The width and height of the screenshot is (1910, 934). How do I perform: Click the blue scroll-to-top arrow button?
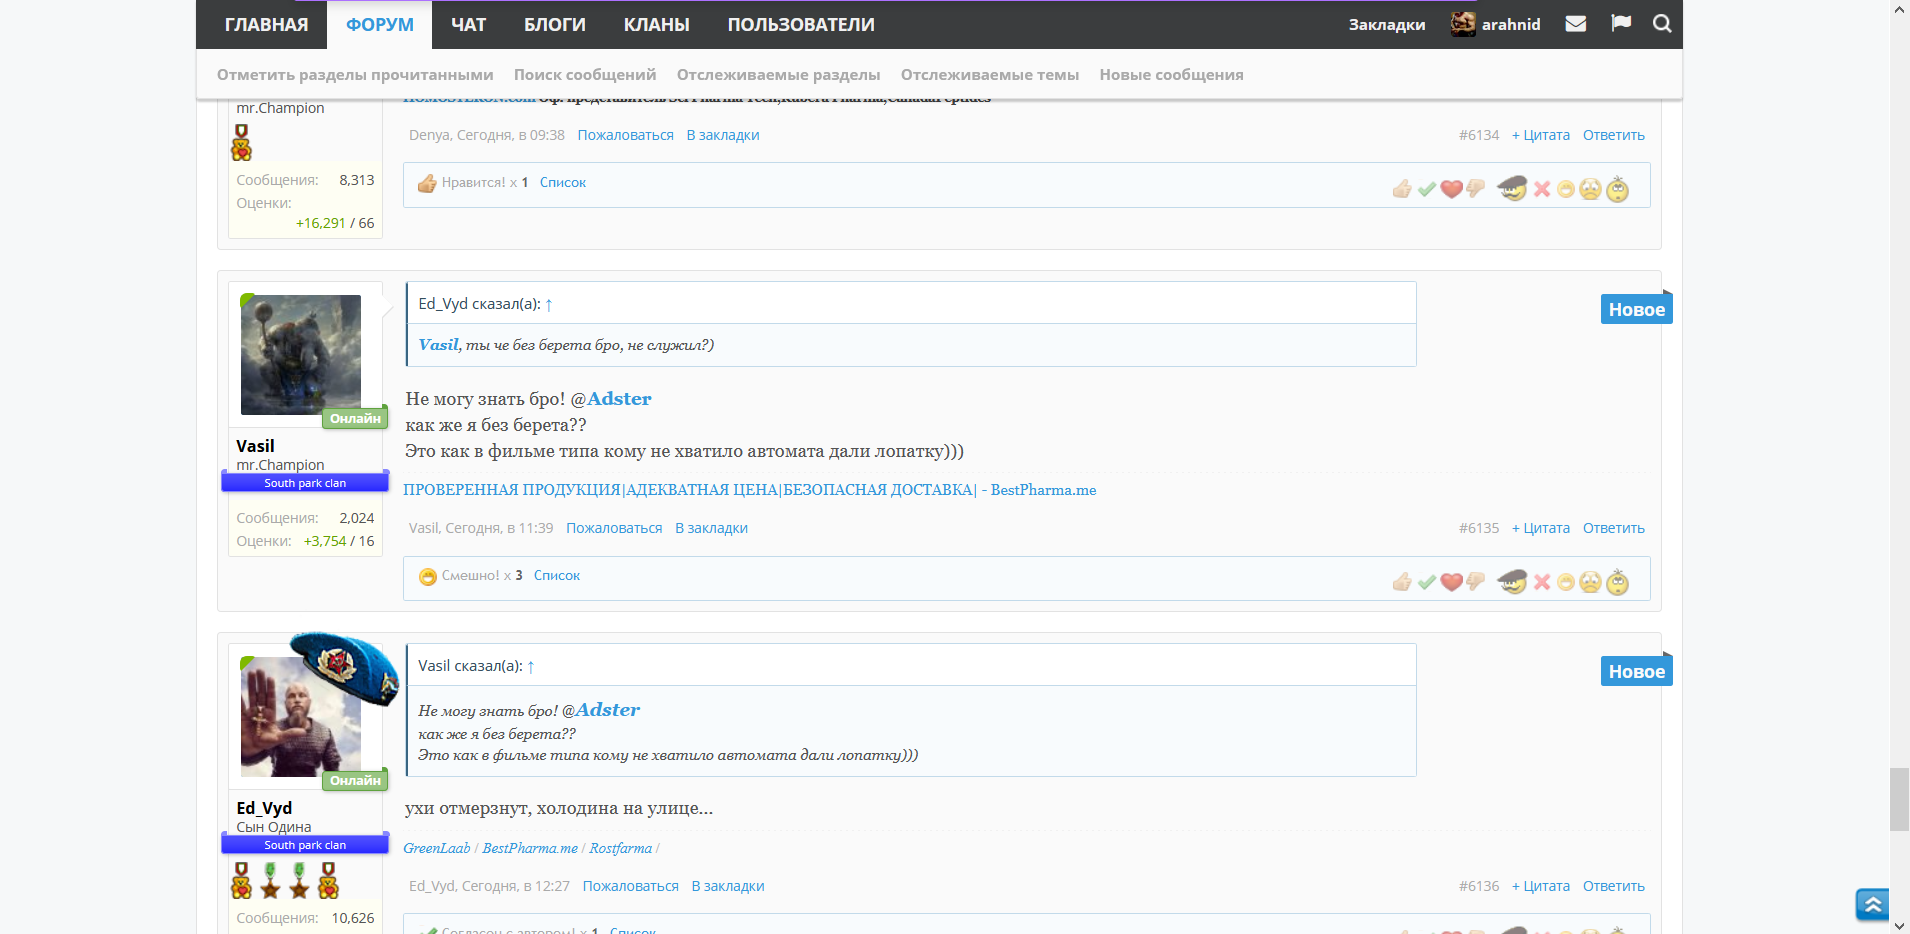(1872, 904)
